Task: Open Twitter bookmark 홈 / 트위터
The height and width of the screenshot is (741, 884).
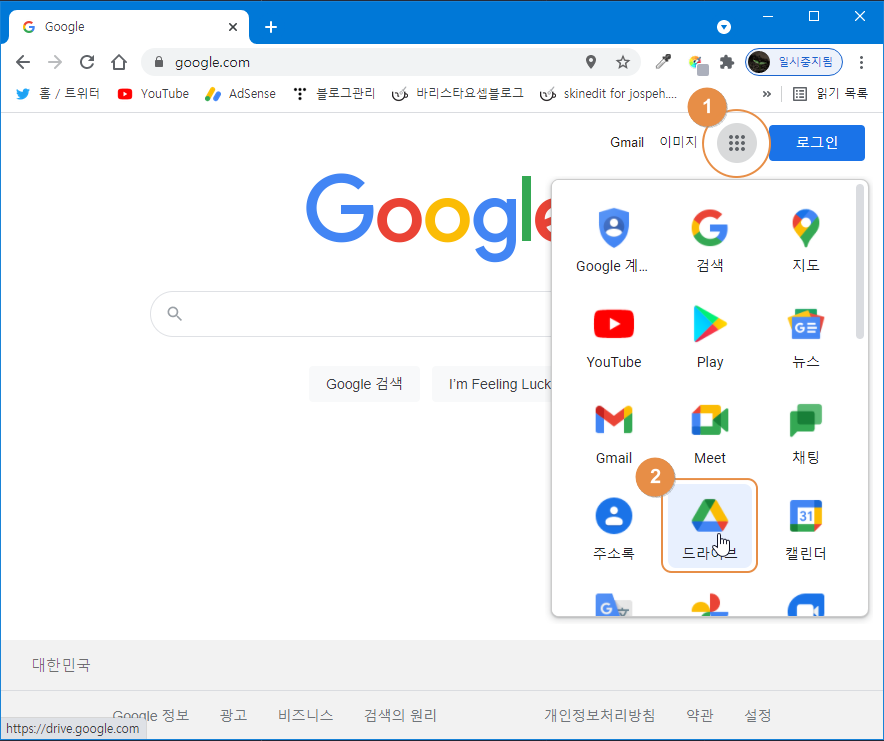Action: click(x=58, y=94)
